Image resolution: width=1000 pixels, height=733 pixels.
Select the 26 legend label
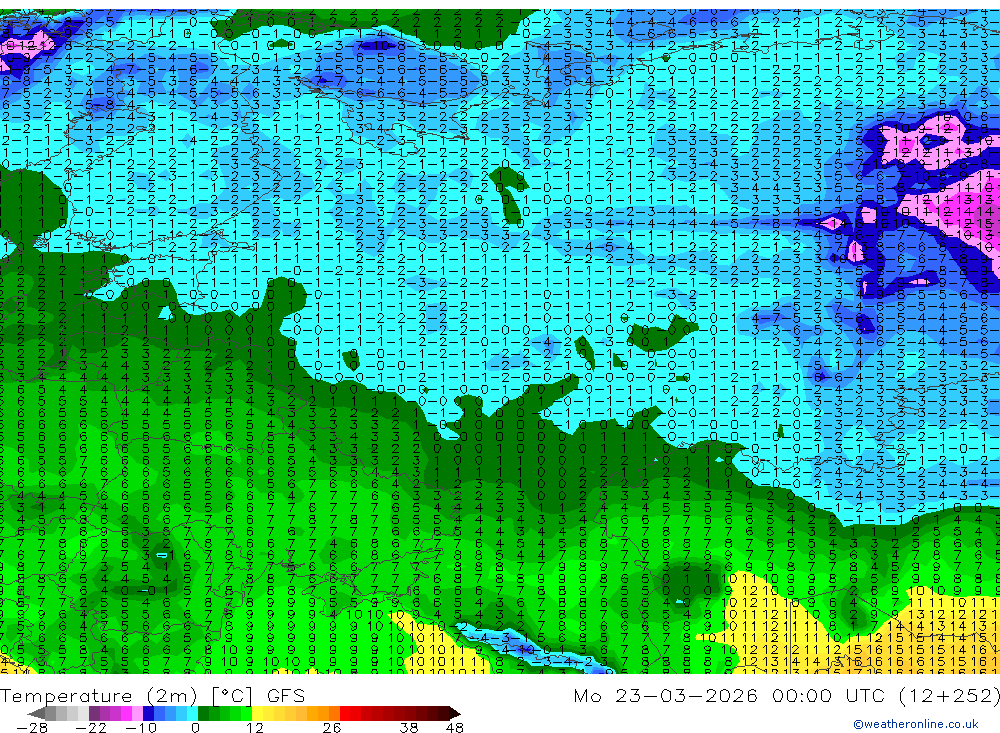[x=332, y=727]
